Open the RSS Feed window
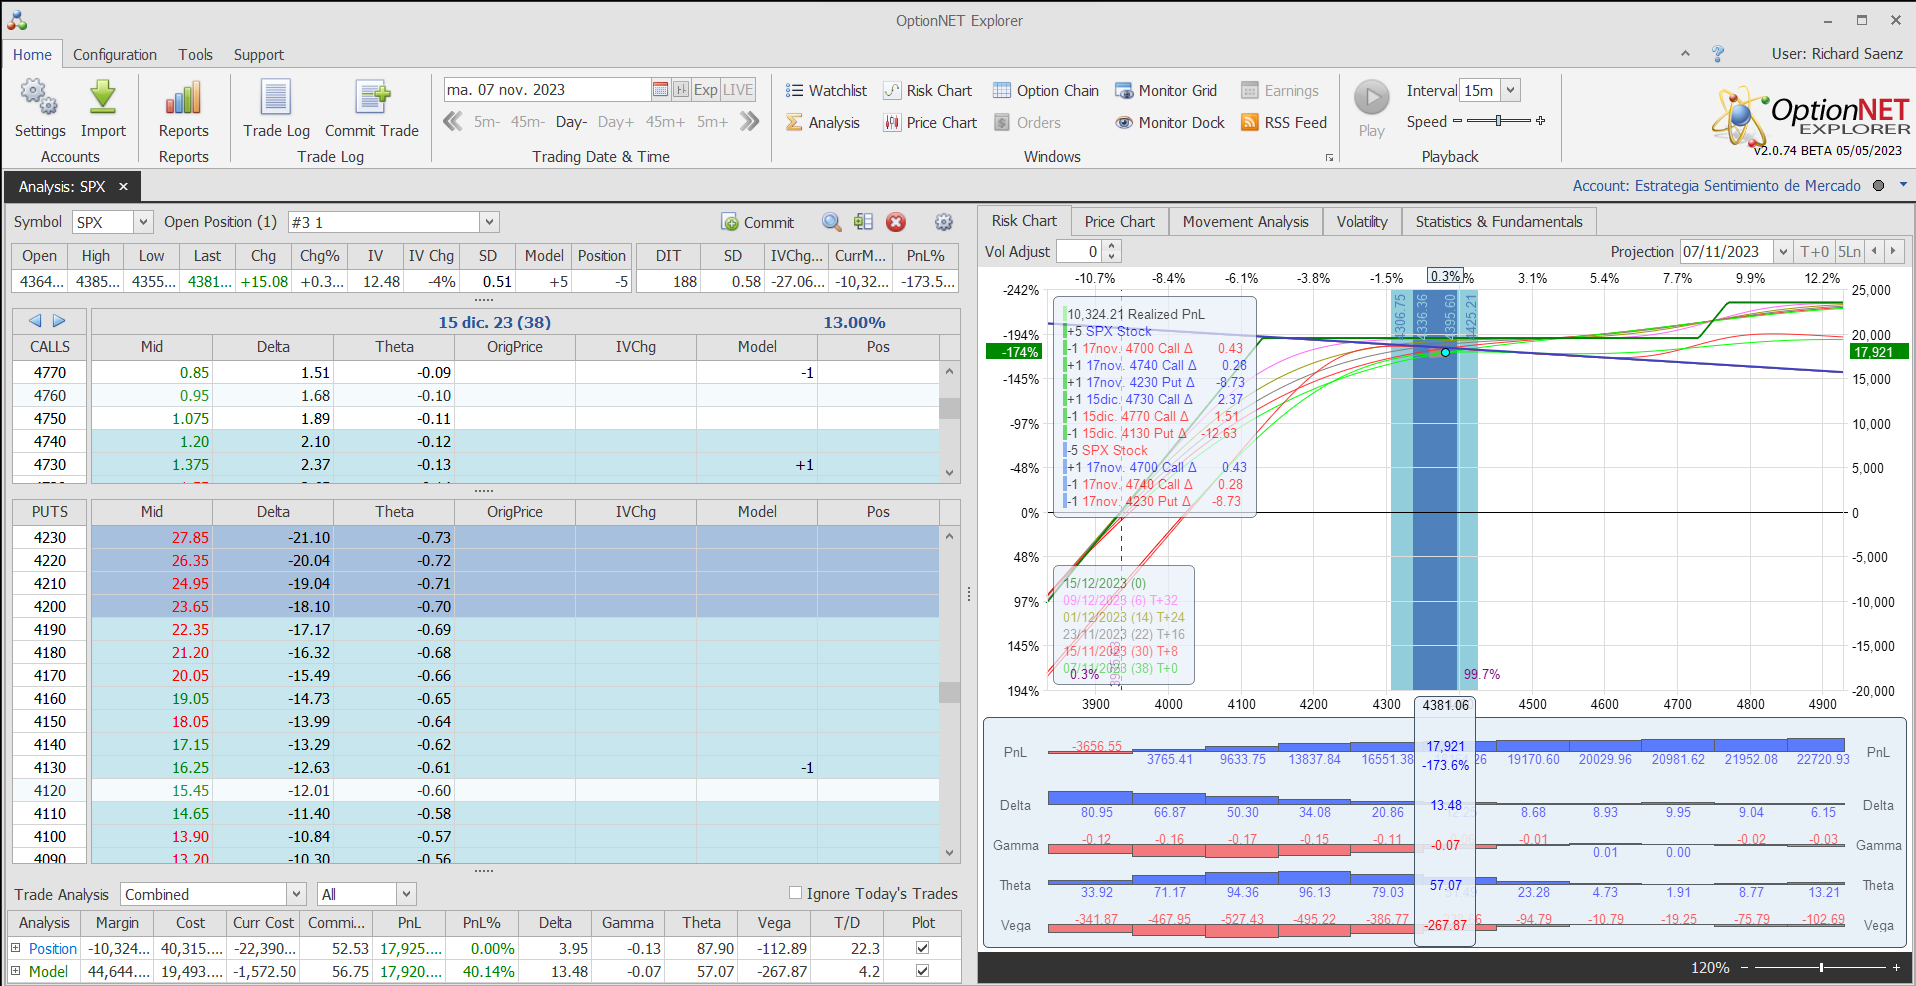 click(x=1284, y=122)
